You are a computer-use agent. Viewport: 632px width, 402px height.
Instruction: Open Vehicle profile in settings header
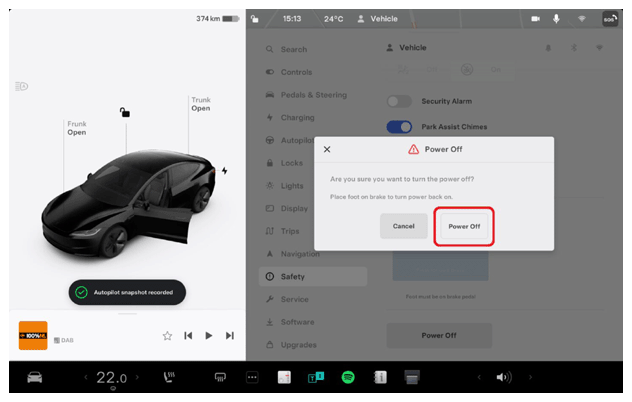pyautogui.click(x=406, y=48)
